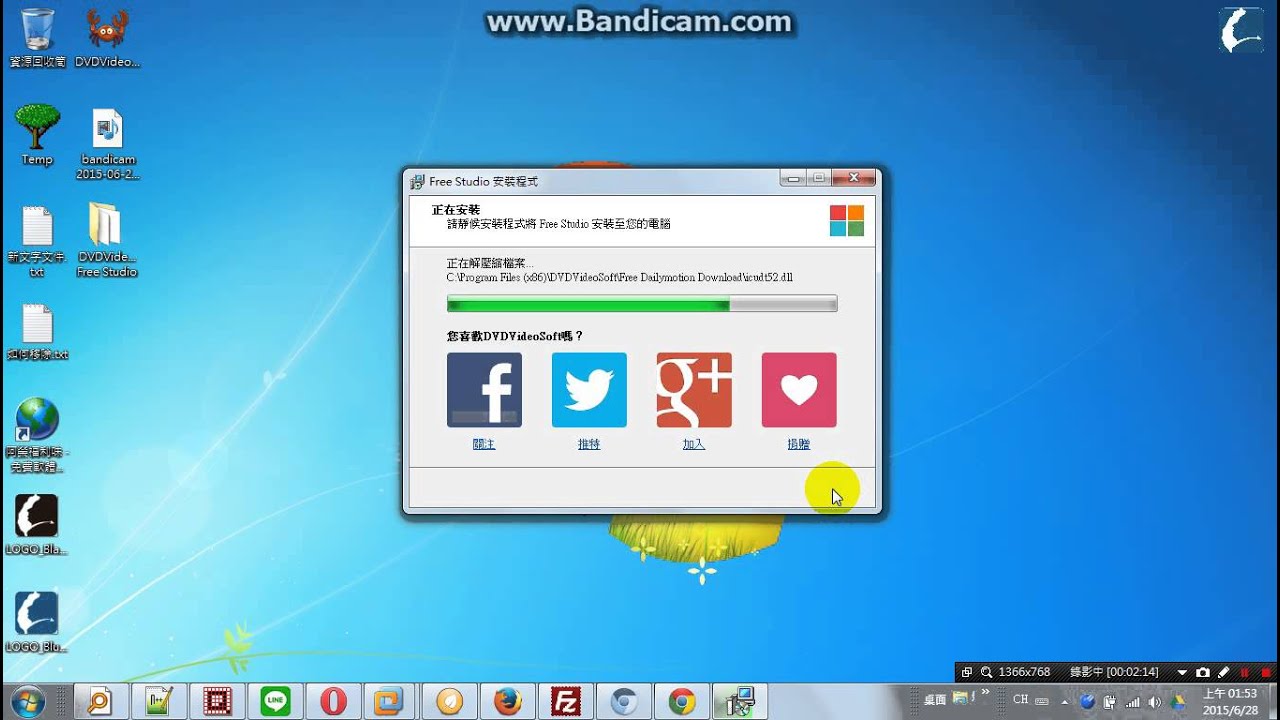Click the Bandicam pencil draw icon
Viewport: 1280px width, 720px height.
click(x=1223, y=672)
